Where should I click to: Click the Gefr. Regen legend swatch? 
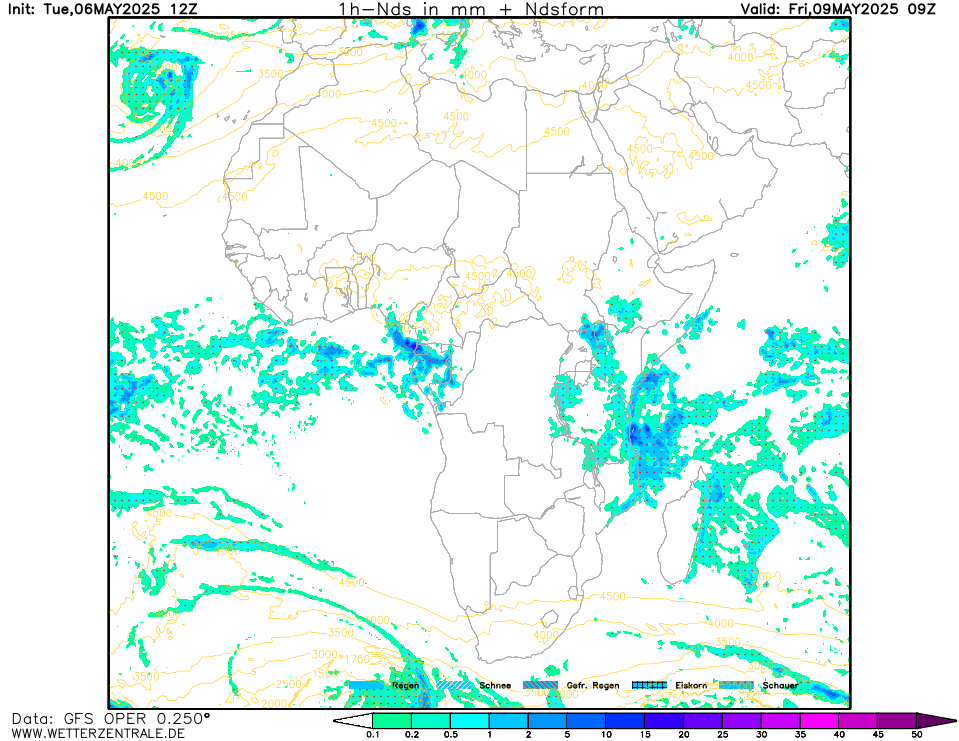(541, 685)
